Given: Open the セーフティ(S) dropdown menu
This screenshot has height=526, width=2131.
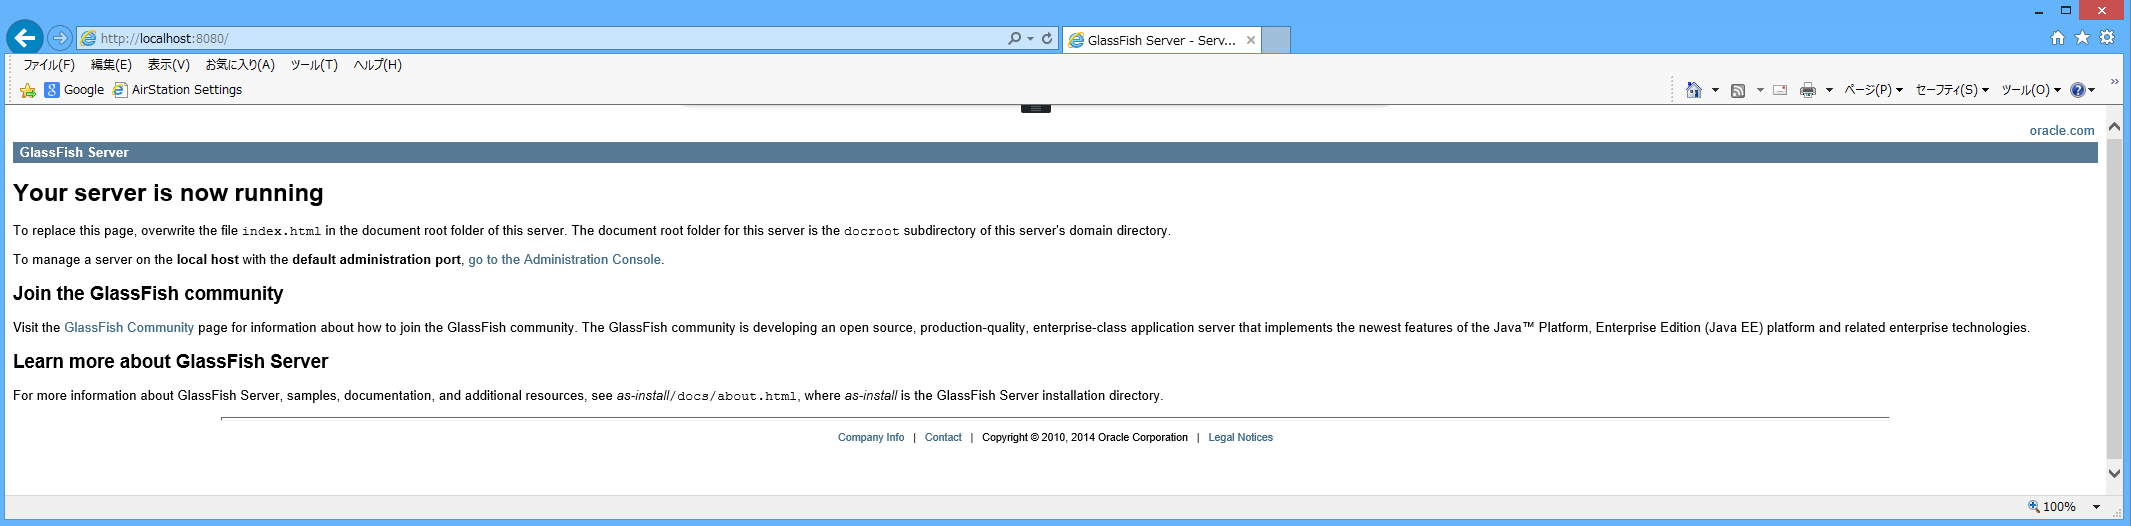Looking at the screenshot, I should click(1952, 90).
